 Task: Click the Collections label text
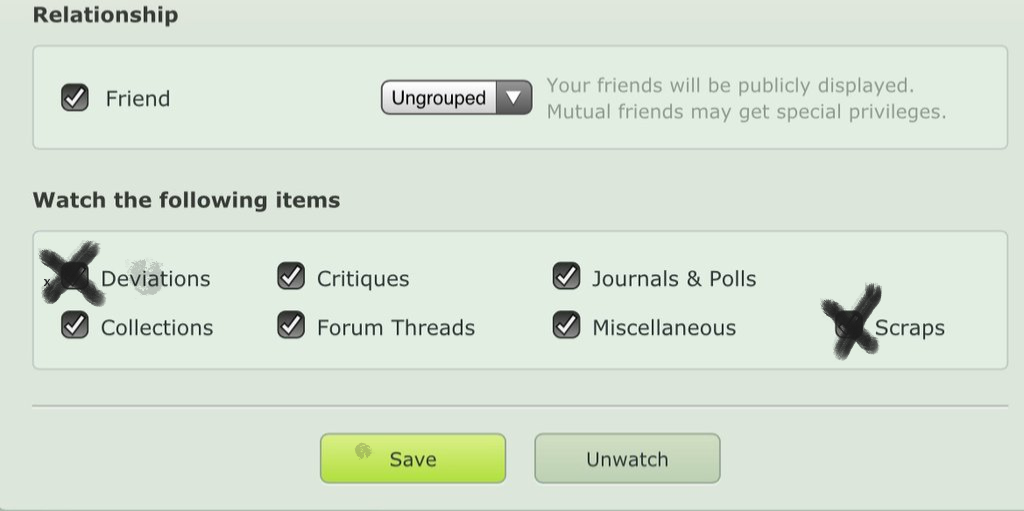[157, 327]
